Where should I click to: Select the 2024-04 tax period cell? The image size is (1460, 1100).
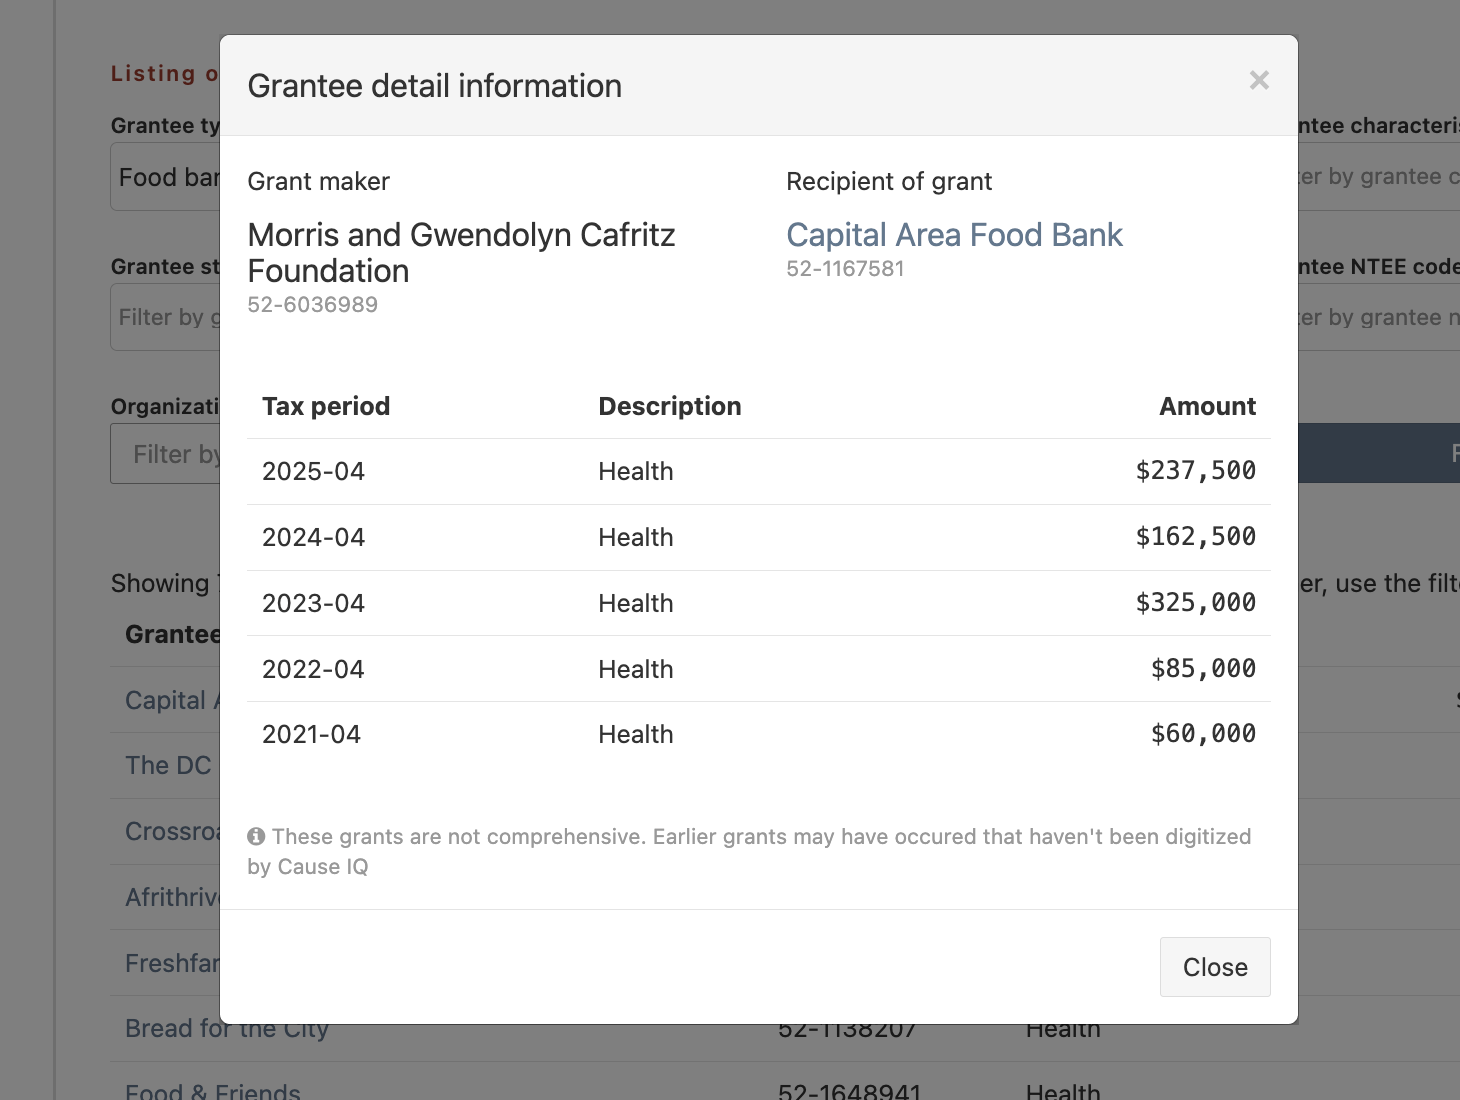click(x=313, y=537)
